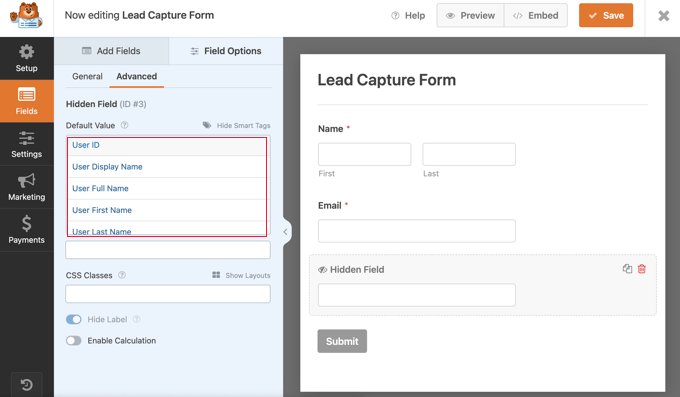Open the revisions history icon
This screenshot has height=397, width=680.
click(26, 384)
